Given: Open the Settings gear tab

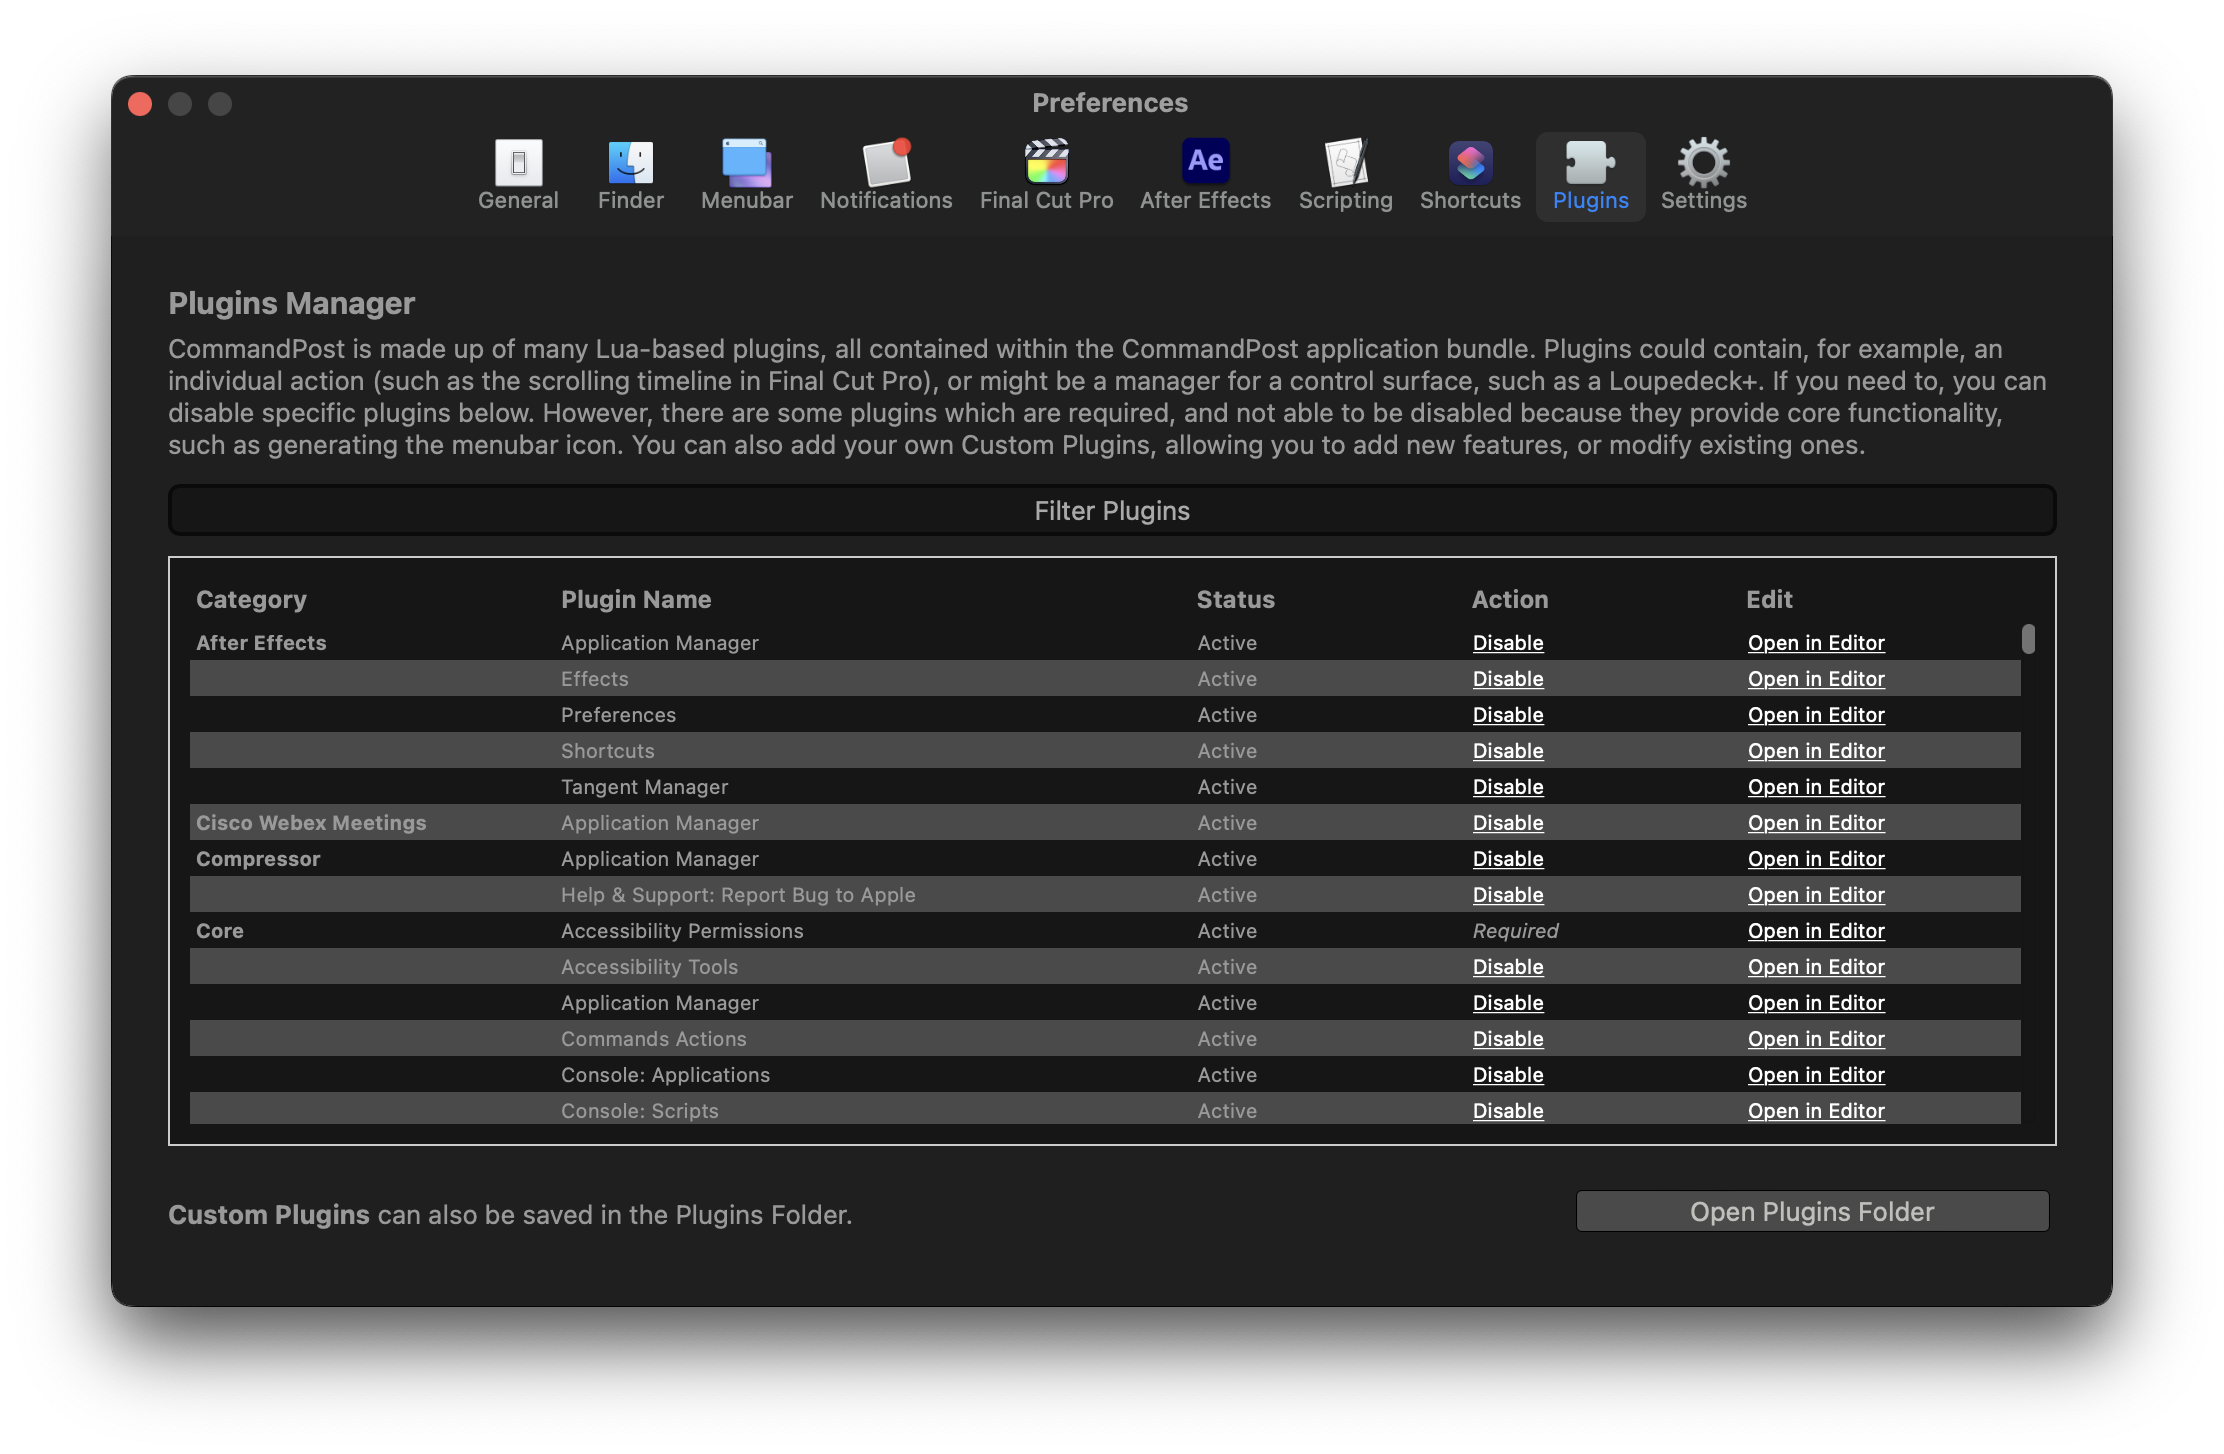Looking at the screenshot, I should (x=1703, y=176).
